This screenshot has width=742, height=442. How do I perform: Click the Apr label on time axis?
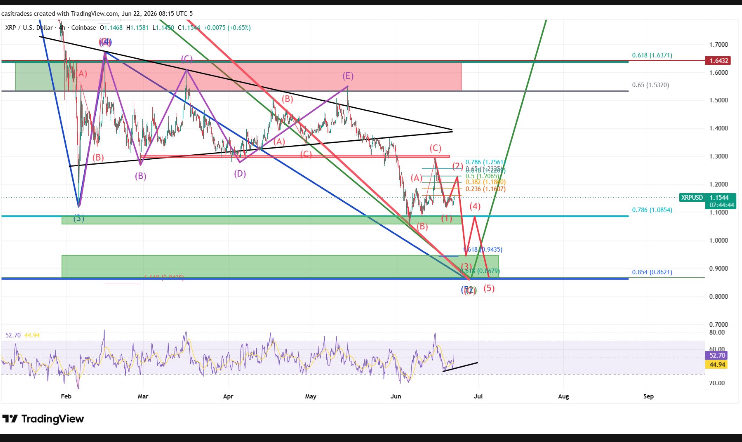228,397
